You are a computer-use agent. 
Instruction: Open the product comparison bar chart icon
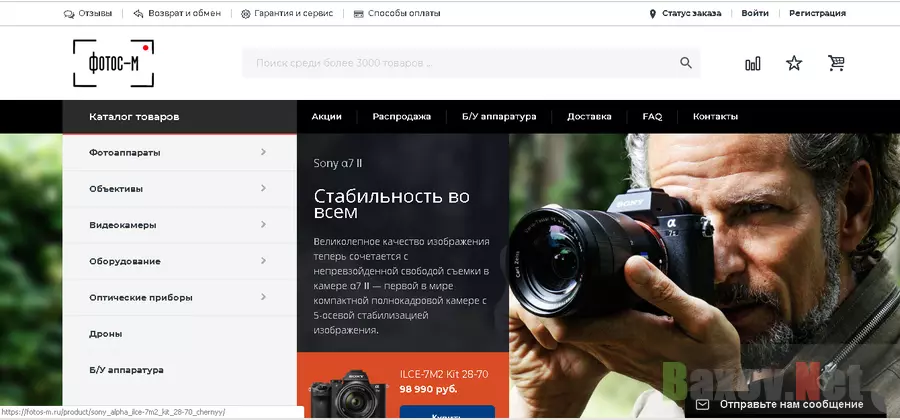pos(752,63)
